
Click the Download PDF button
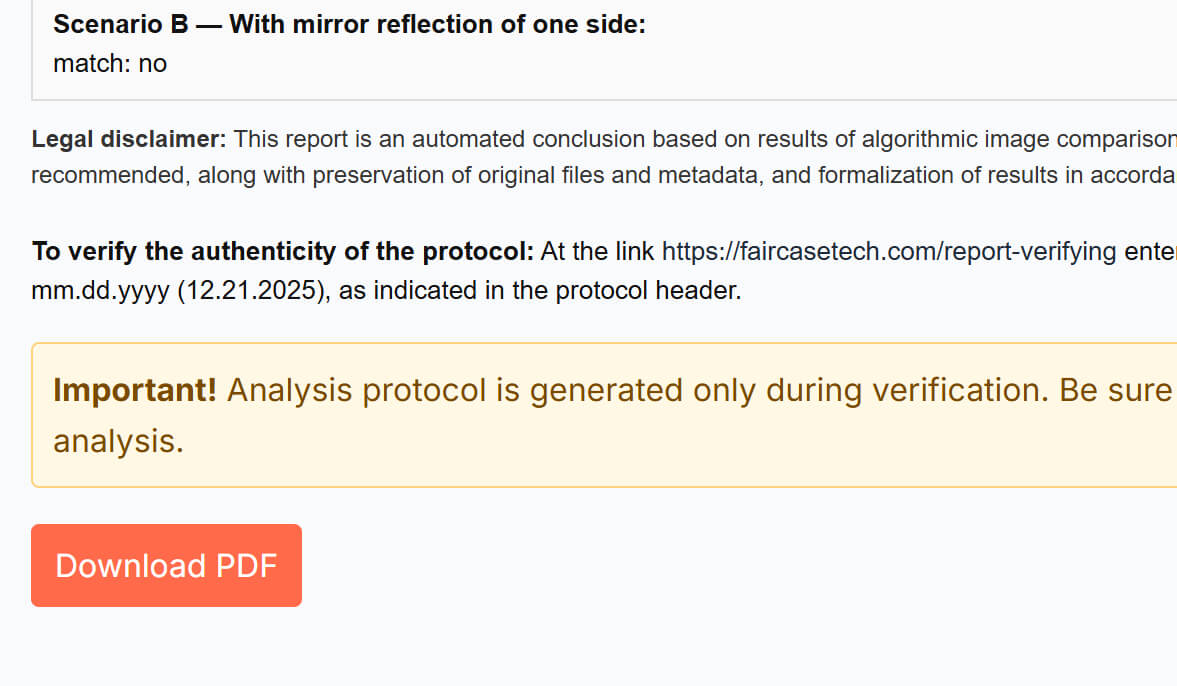[166, 566]
